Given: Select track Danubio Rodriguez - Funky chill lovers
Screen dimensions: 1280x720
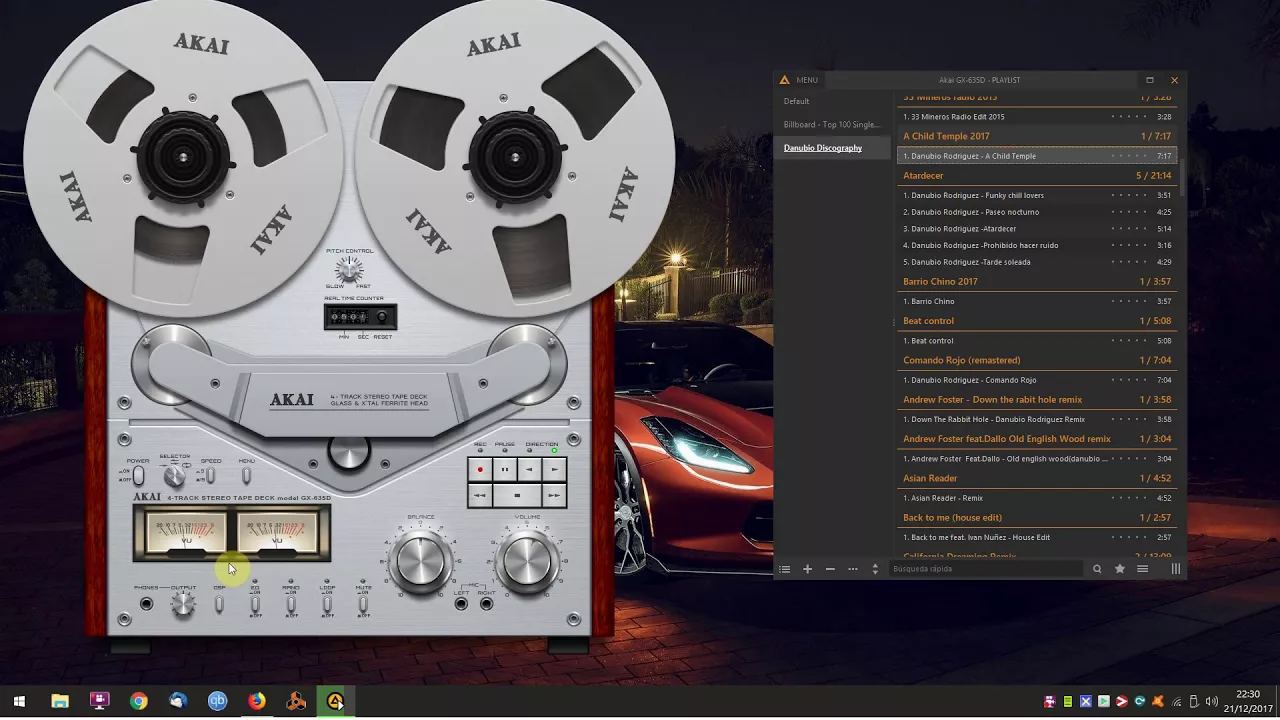Looking at the screenshot, I should (x=1037, y=195).
